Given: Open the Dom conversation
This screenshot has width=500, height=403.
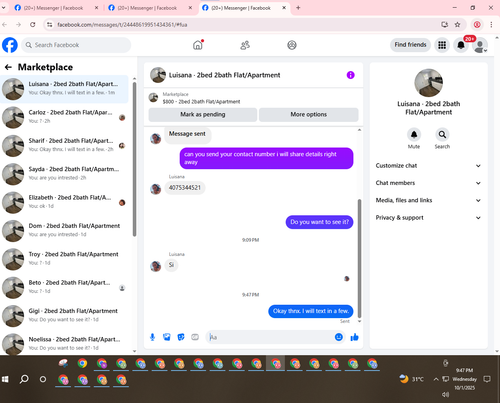Looking at the screenshot, I should tap(64, 231).
